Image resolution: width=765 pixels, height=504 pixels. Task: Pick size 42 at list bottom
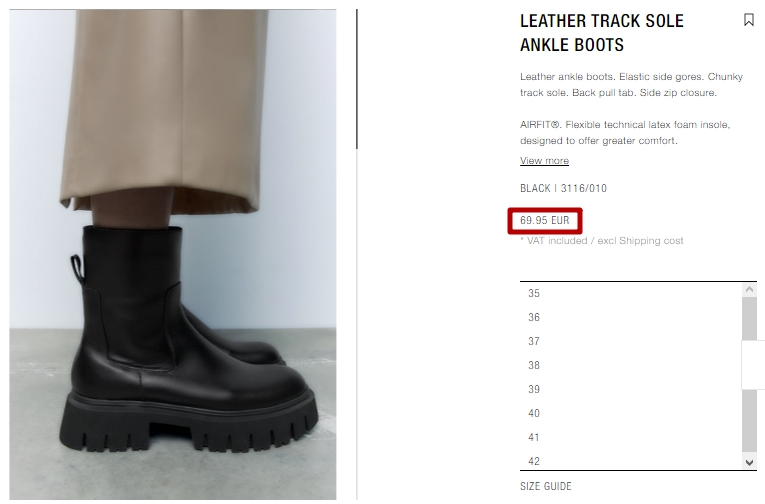(631, 460)
